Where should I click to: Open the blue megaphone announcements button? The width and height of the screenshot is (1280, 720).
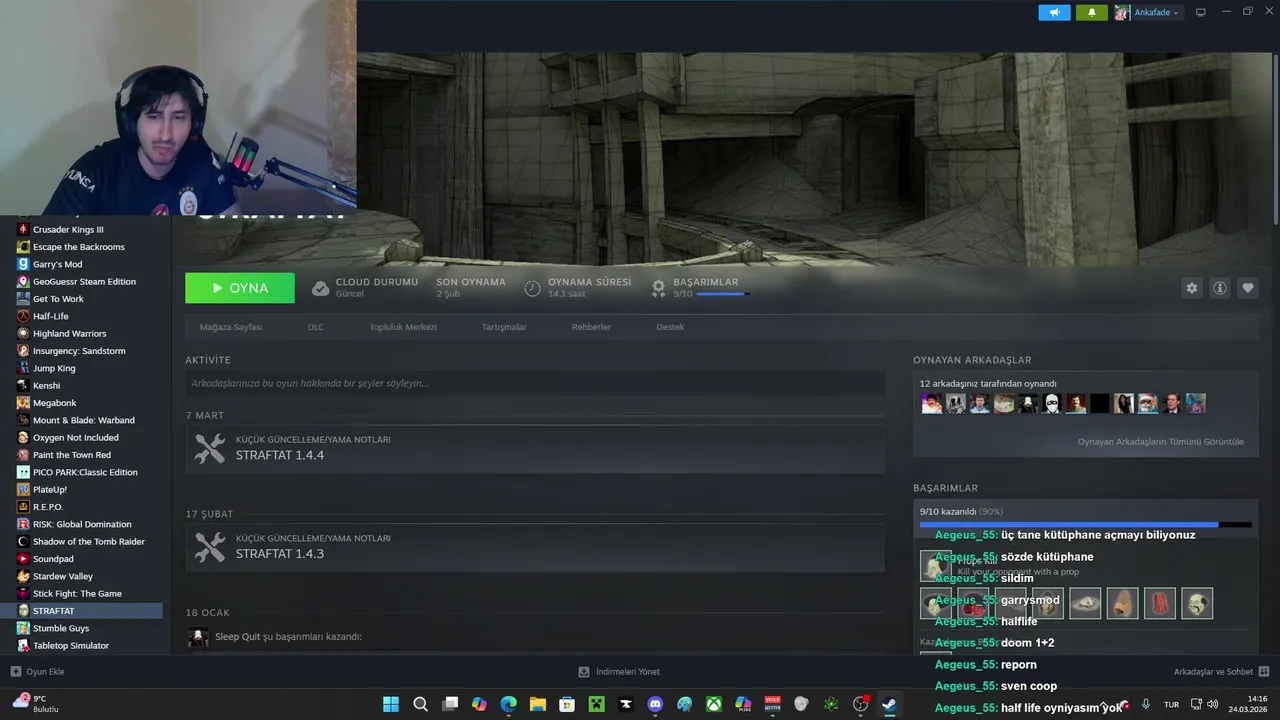(x=1054, y=12)
